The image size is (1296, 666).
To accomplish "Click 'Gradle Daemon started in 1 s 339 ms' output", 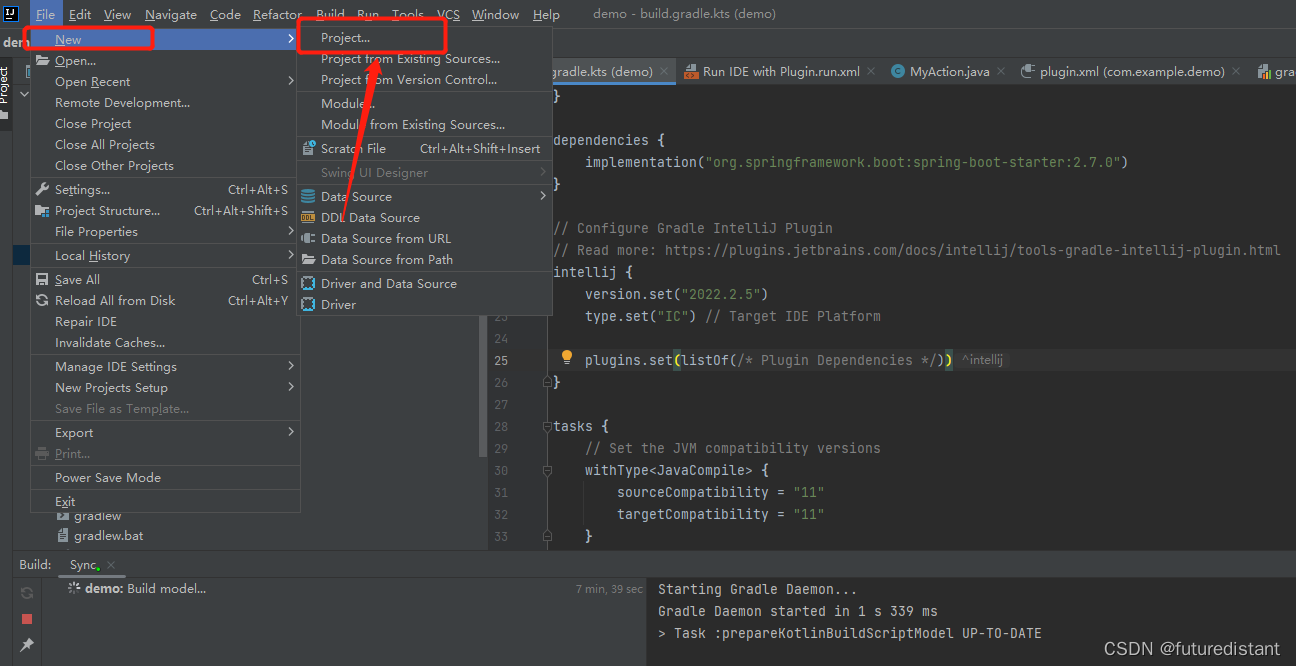I will pos(797,611).
